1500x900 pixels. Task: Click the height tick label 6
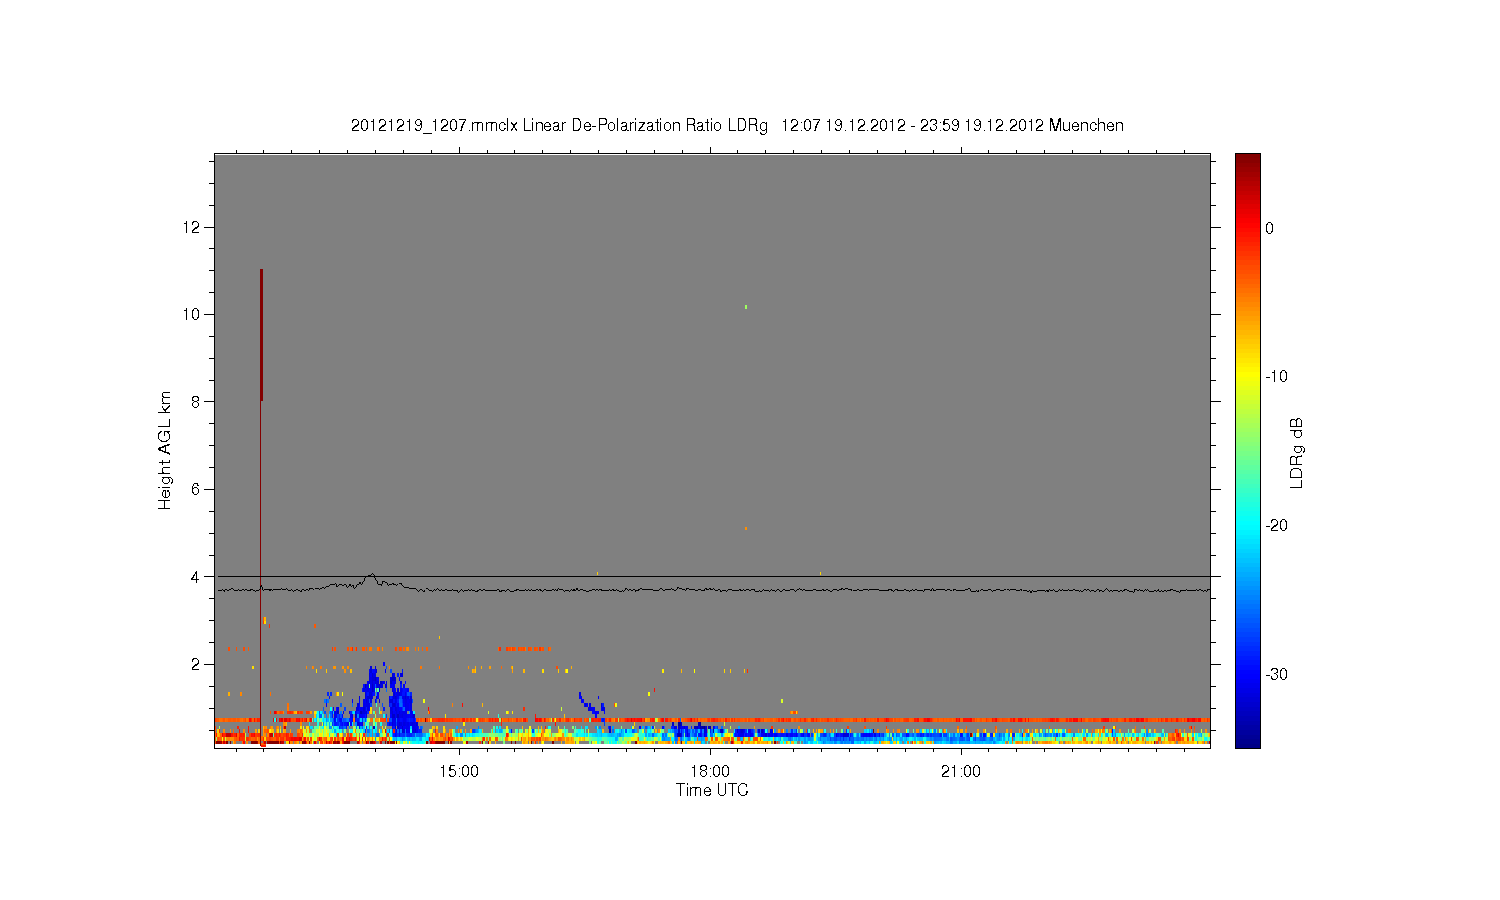pos(196,489)
